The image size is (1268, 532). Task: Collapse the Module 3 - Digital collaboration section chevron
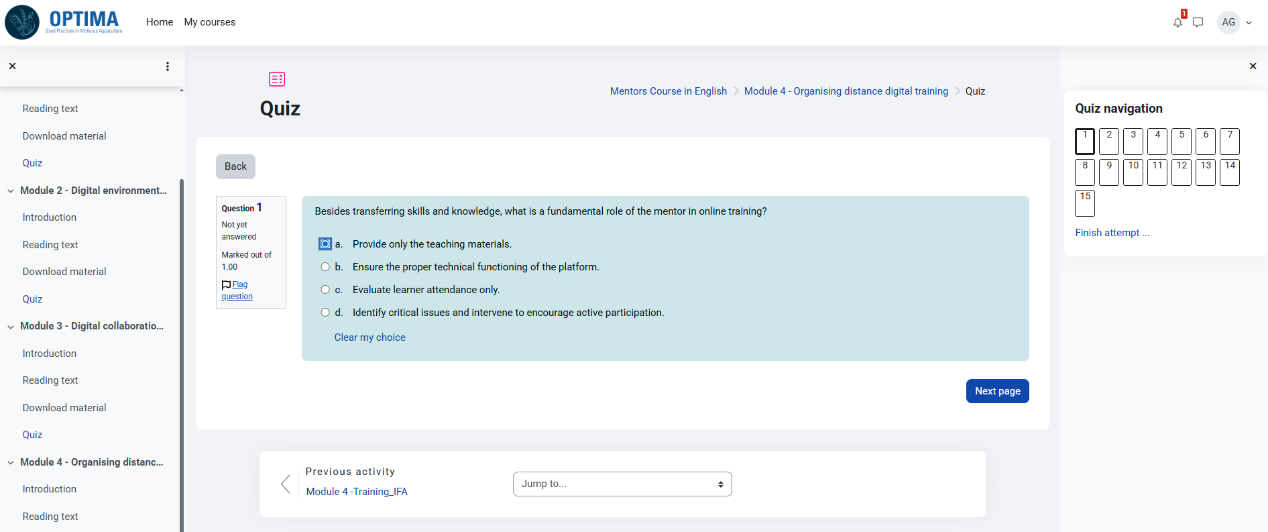coord(11,326)
